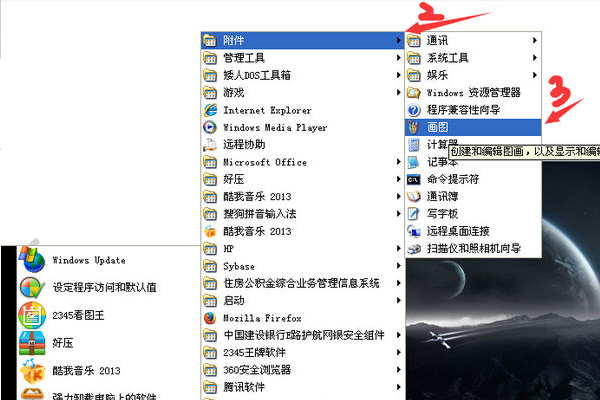Click the 酷我音乐 2013 icon in the left panel
This screenshot has width=600, height=400.
(32, 371)
